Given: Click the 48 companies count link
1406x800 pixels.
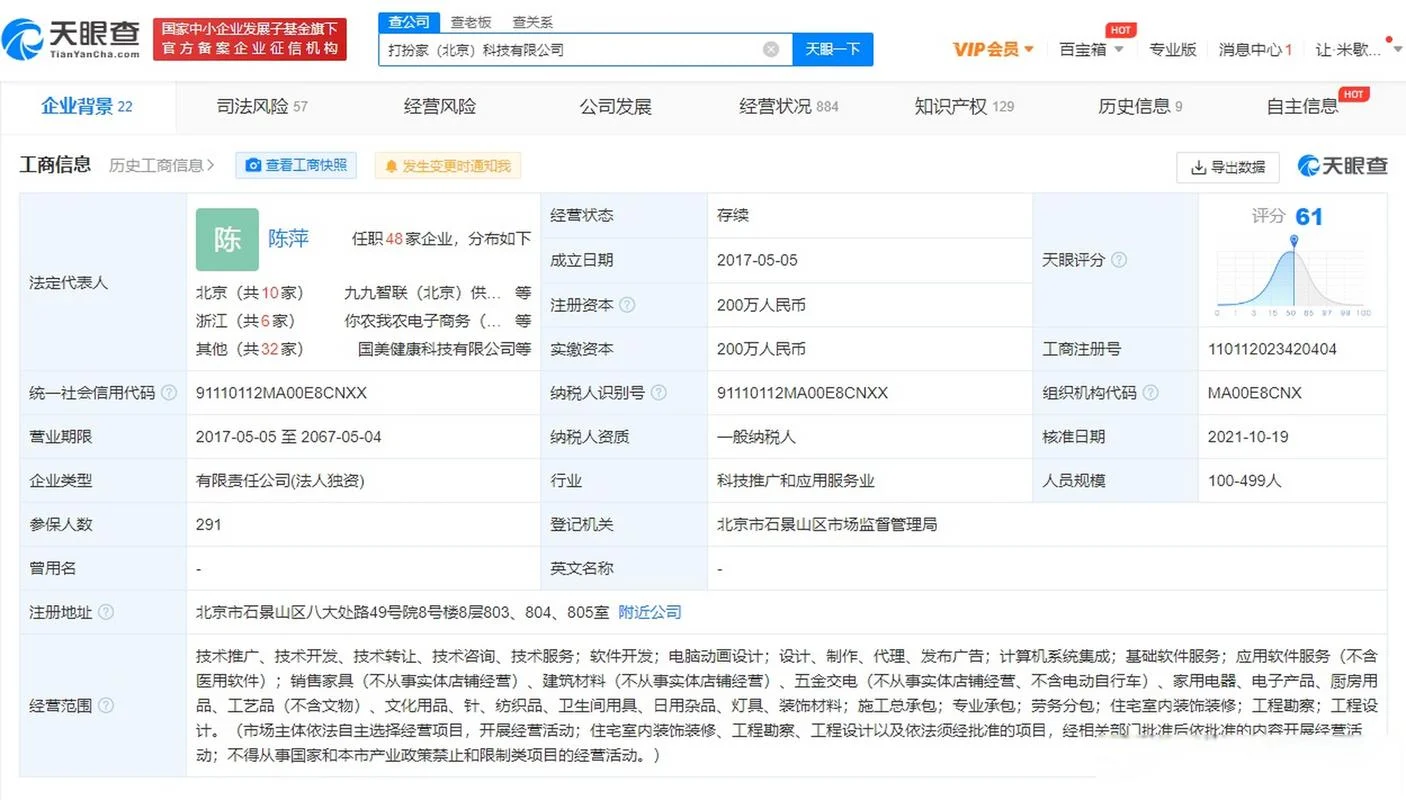Looking at the screenshot, I should click(393, 239).
